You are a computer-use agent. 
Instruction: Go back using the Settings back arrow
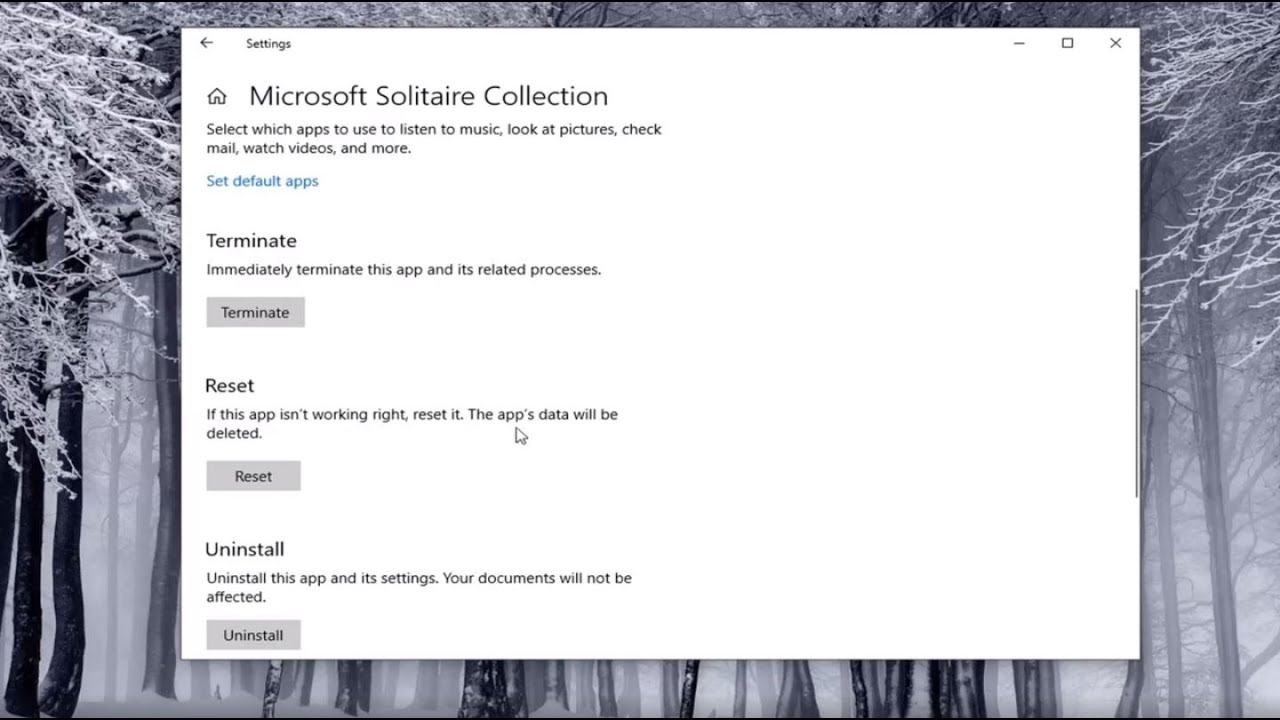pos(206,43)
